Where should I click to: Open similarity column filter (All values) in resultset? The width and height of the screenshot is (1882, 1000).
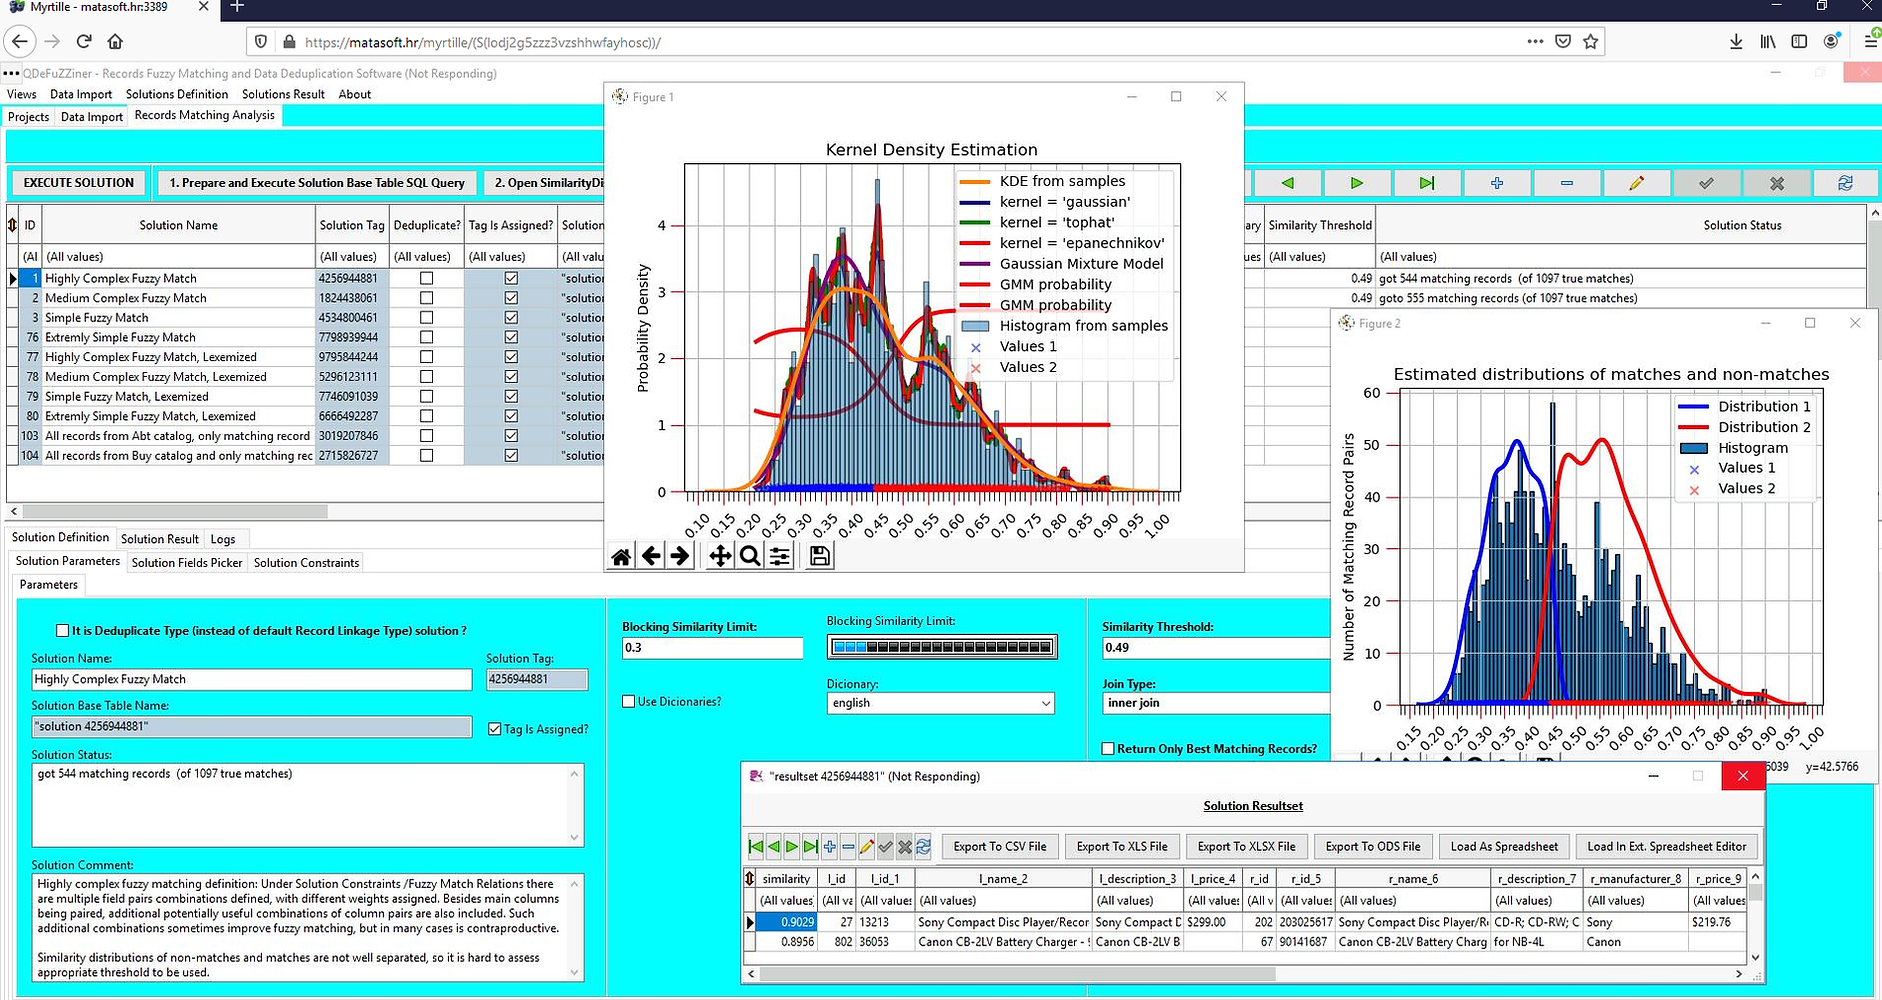point(787,901)
